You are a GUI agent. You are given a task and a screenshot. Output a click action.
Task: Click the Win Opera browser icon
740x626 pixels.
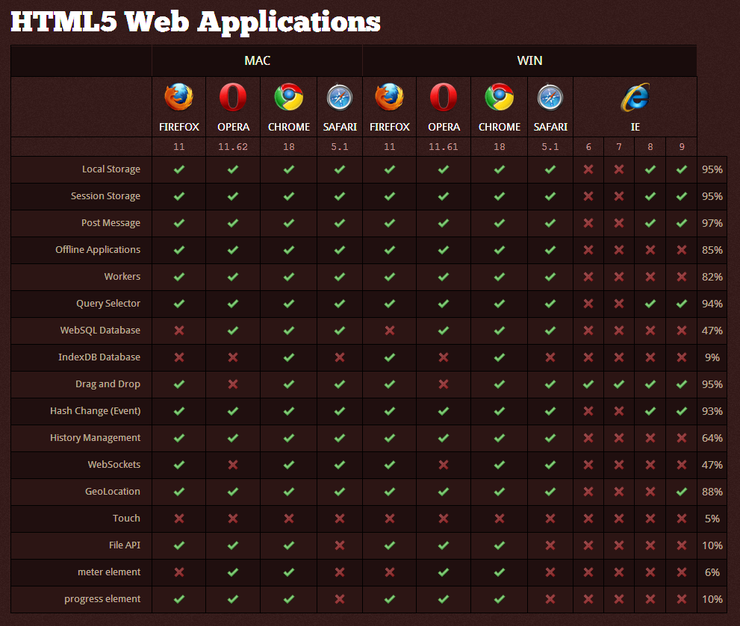click(x=444, y=97)
